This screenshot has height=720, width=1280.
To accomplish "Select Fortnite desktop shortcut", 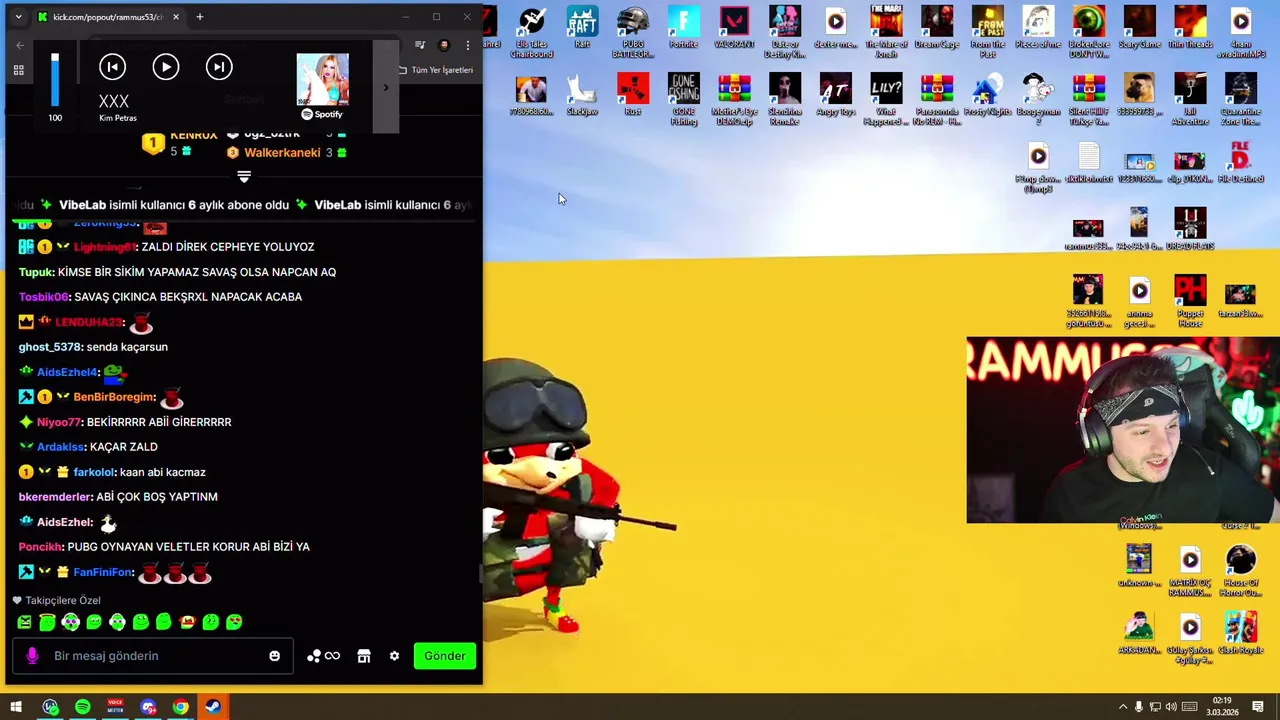I will [x=684, y=29].
